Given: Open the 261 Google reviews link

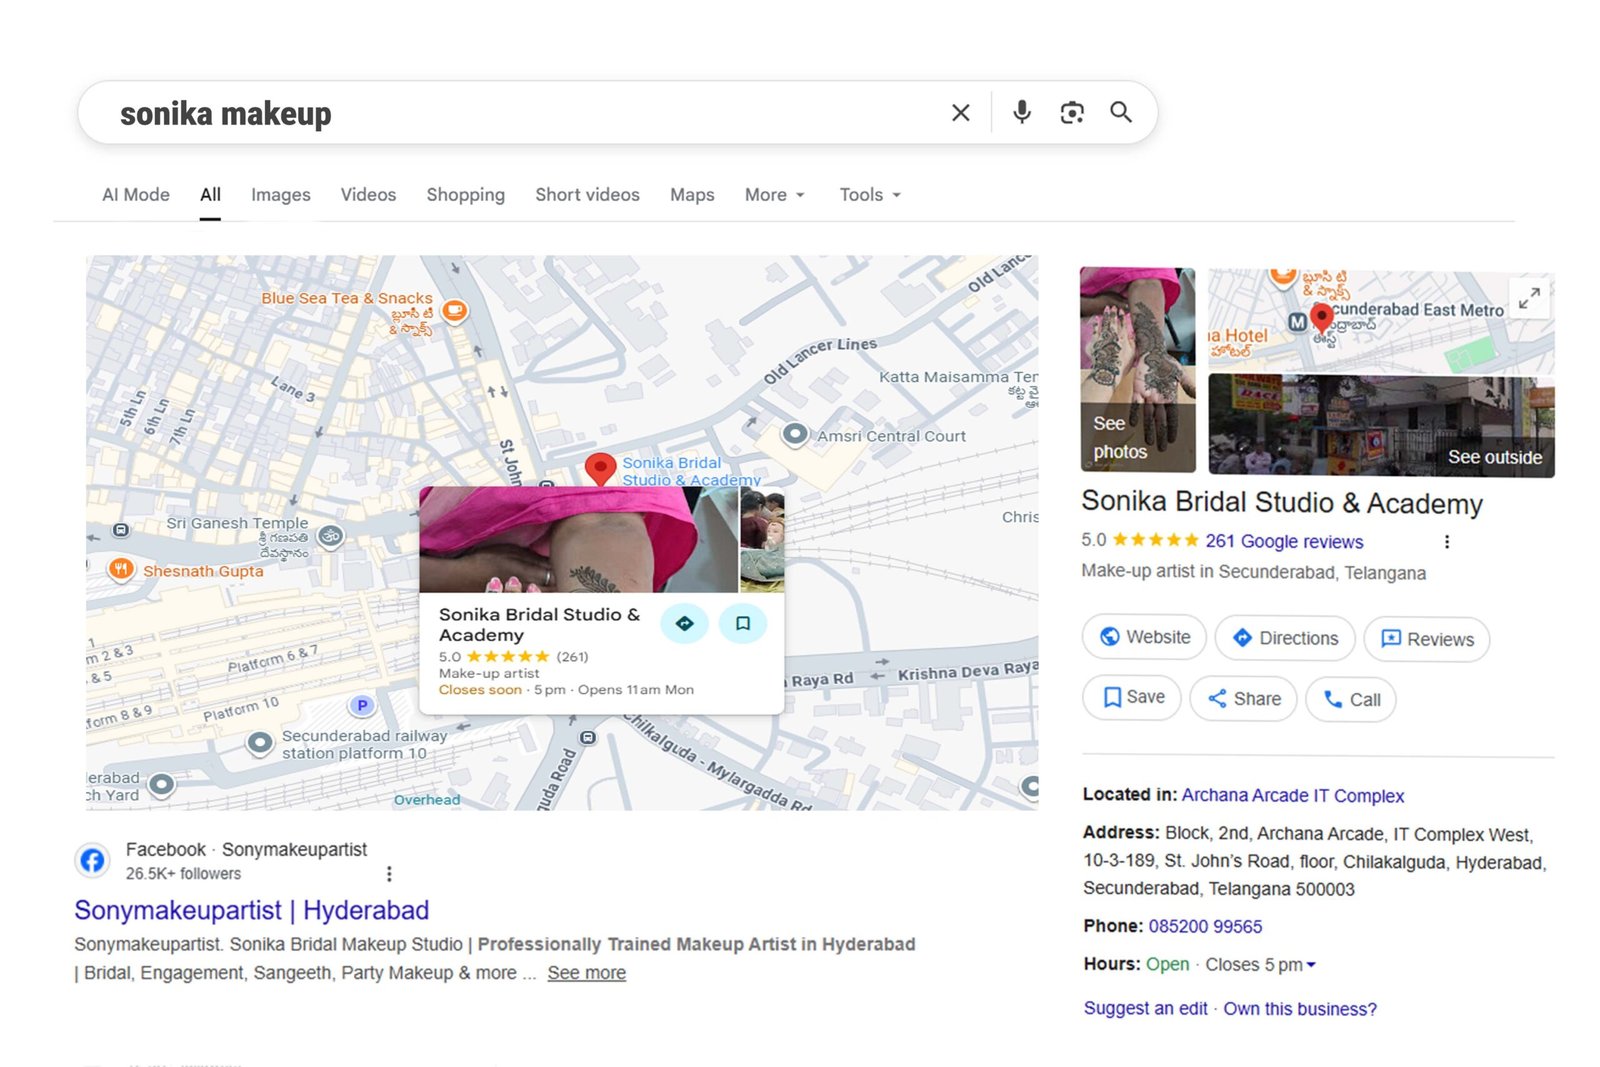Looking at the screenshot, I should pyautogui.click(x=1284, y=541).
